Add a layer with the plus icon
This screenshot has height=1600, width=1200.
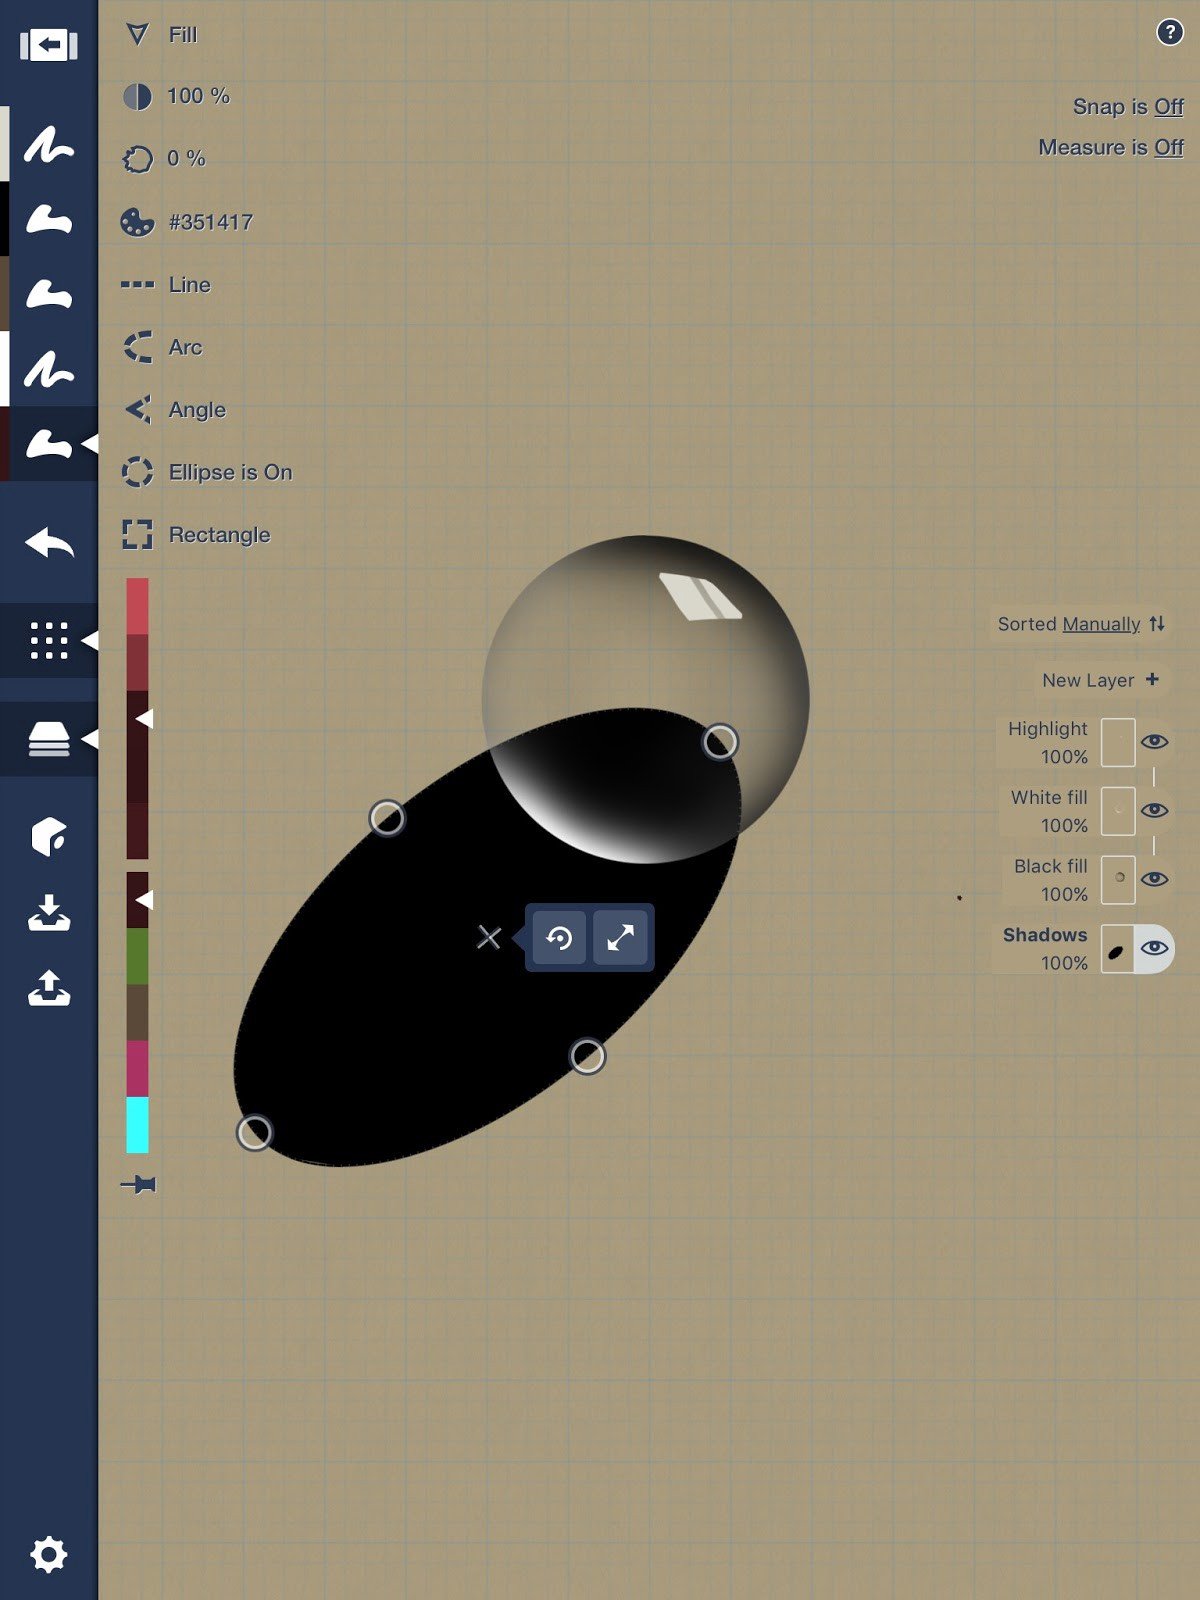click(1152, 679)
